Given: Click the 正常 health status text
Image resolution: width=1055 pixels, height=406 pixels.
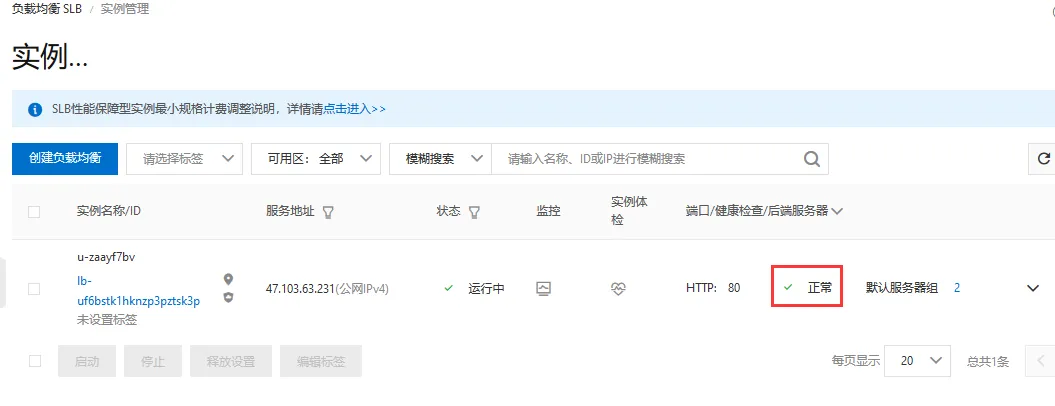Looking at the screenshot, I should coord(820,287).
